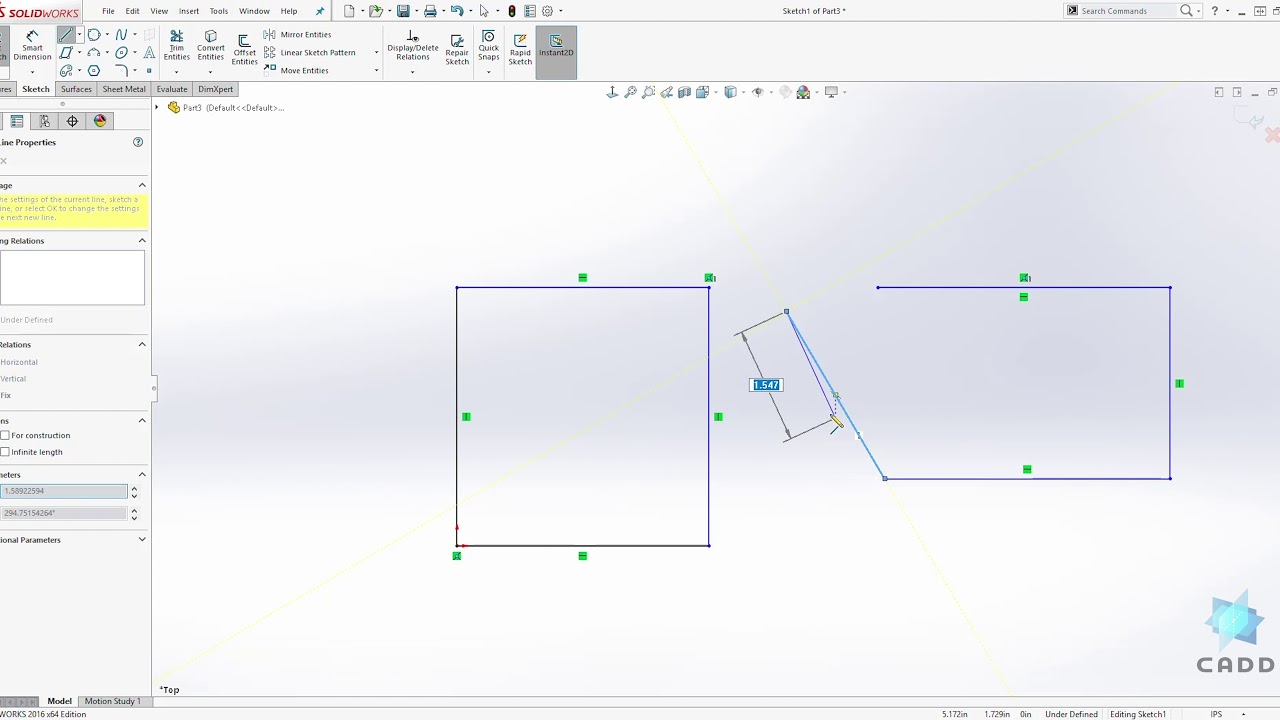1280x720 pixels.
Task: Pin the menu bar with pushpin icon
Action: tap(320, 11)
